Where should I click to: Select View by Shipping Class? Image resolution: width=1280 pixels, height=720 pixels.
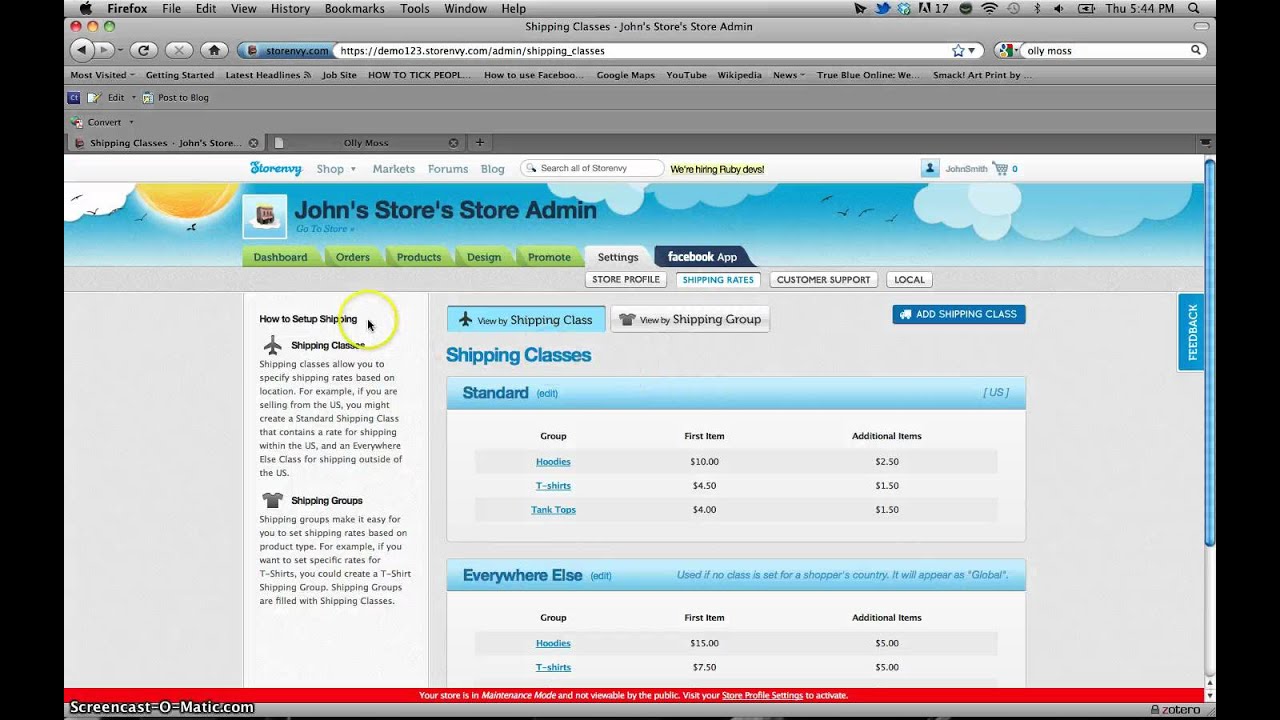525,318
